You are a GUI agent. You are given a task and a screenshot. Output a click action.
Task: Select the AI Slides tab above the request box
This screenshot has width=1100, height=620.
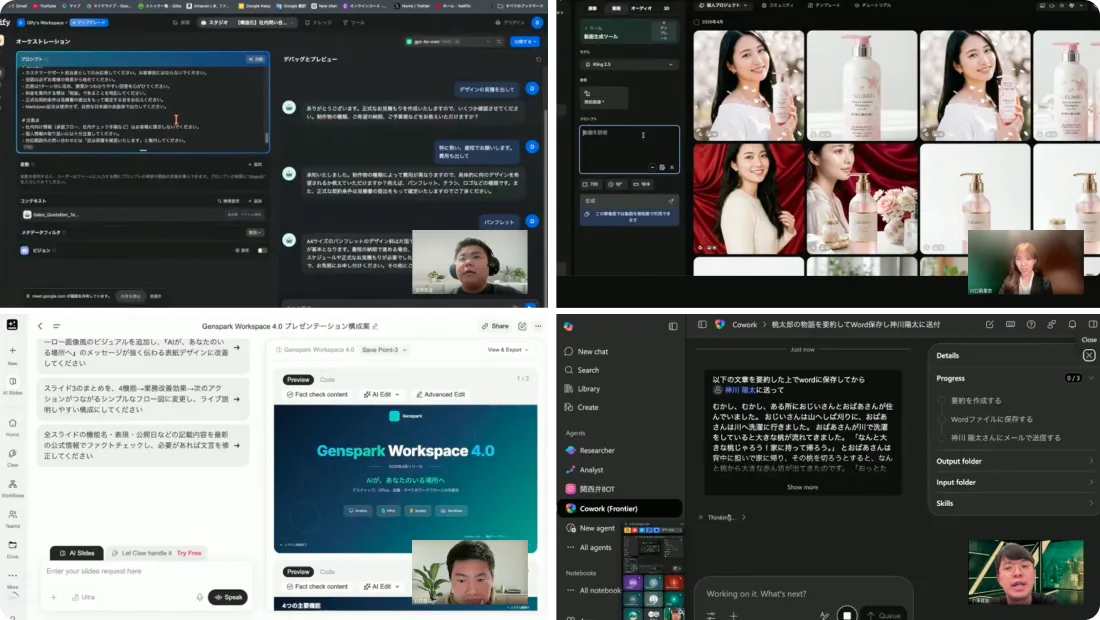pyautogui.click(x=76, y=553)
